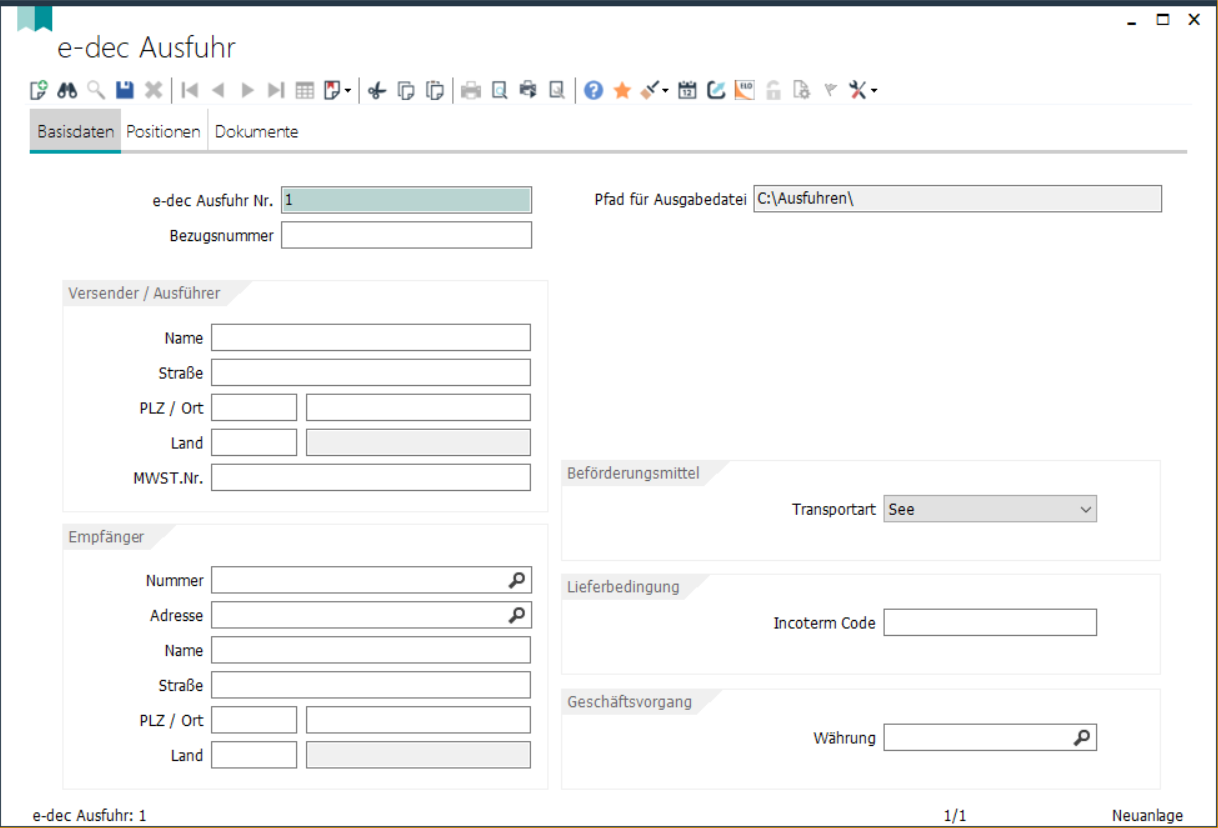Click the orange ELO icon
Viewport: 1218px width, 828px height.
[744, 91]
